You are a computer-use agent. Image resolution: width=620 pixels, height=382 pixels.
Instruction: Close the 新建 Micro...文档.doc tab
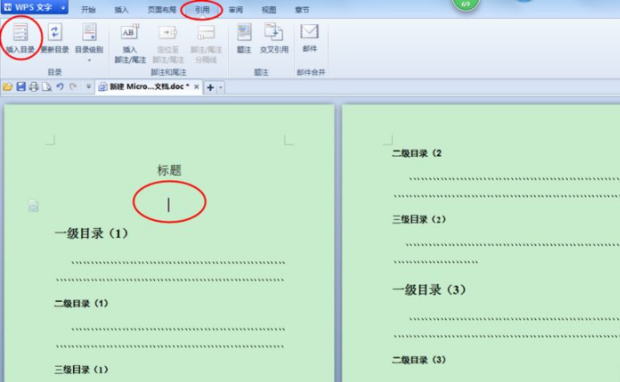[x=197, y=87]
